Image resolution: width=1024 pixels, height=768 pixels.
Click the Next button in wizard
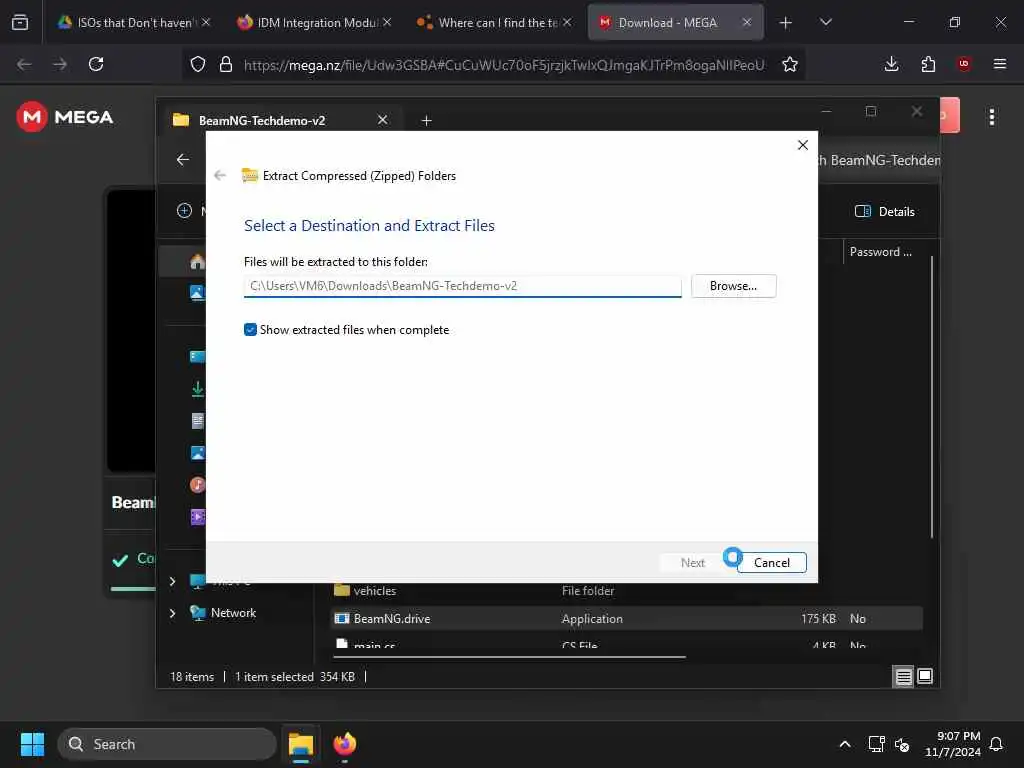[692, 562]
